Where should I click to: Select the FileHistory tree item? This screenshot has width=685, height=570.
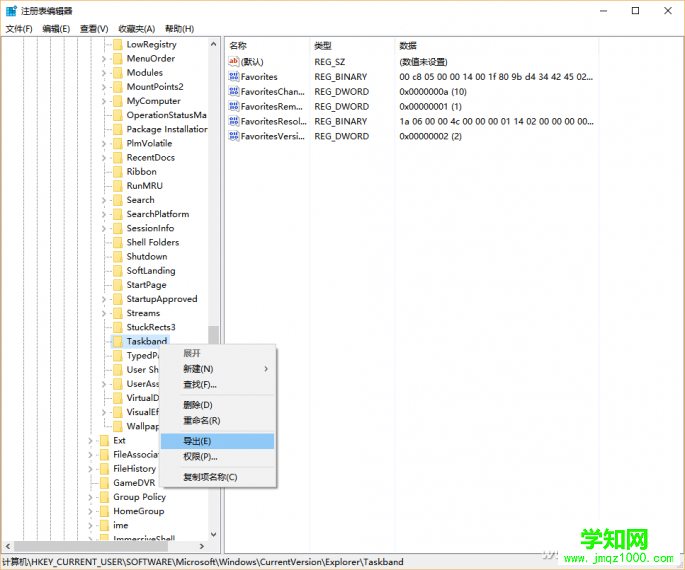[x=135, y=469]
